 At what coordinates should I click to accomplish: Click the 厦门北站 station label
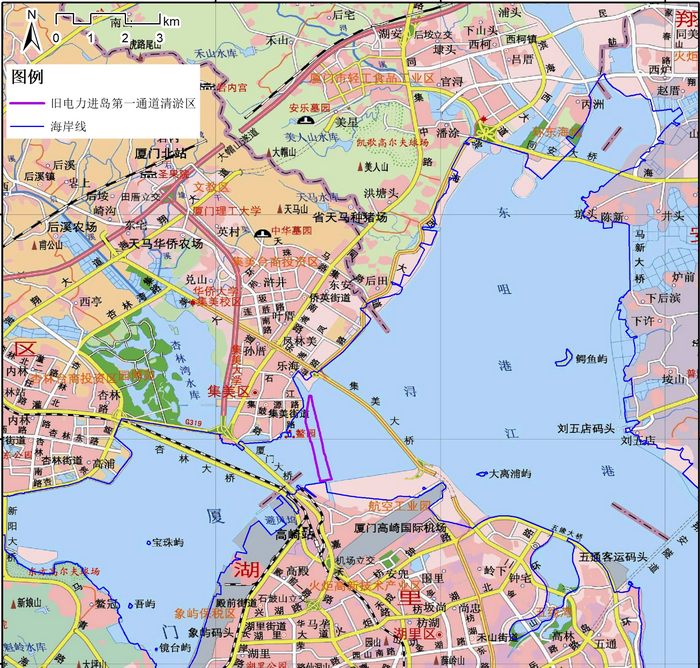[x=160, y=153]
